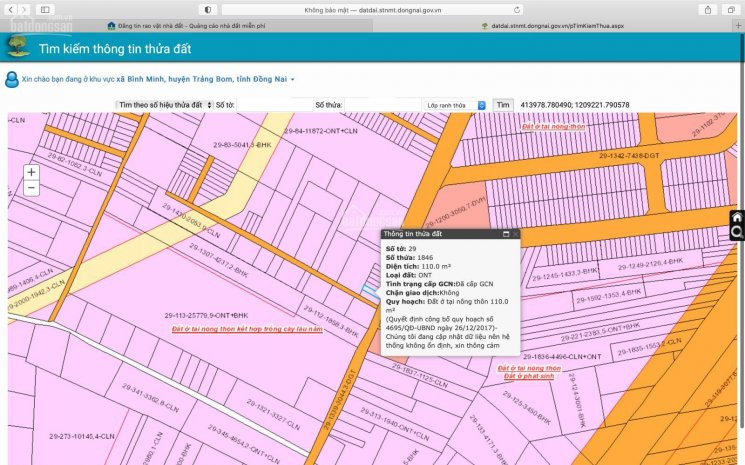The width and height of the screenshot is (745, 465).
Task: Click parcel label 29-1836-4496-CLN+ONT
Action: coord(562,357)
